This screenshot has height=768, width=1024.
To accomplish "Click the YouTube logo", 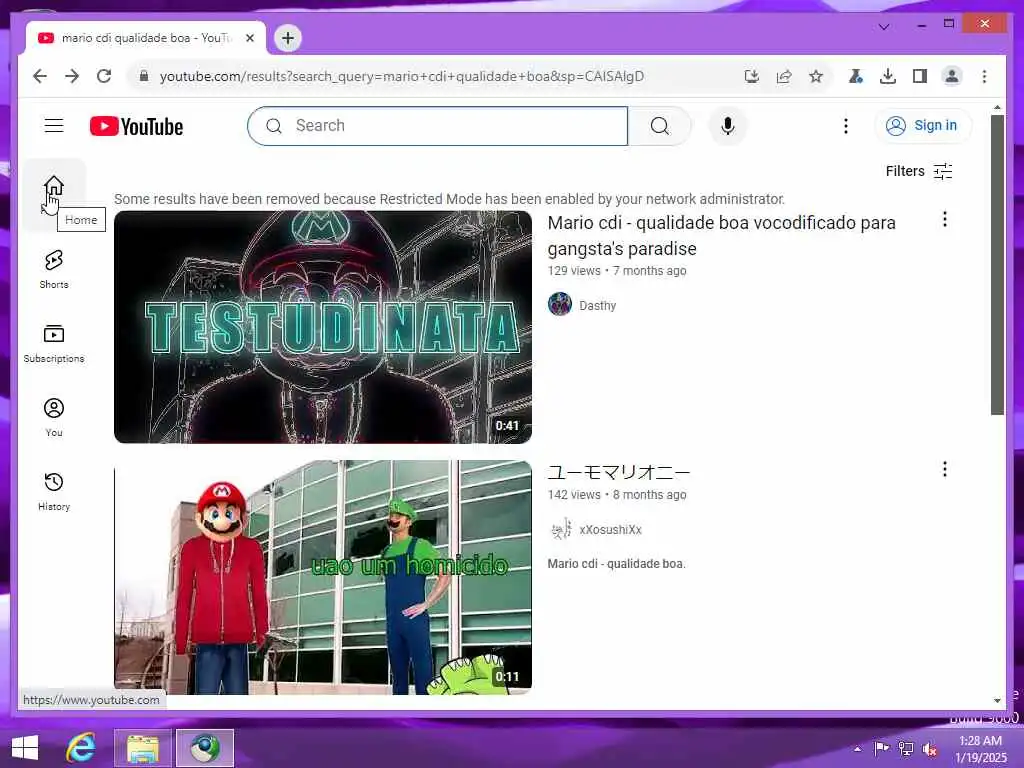I will click(x=136, y=126).
